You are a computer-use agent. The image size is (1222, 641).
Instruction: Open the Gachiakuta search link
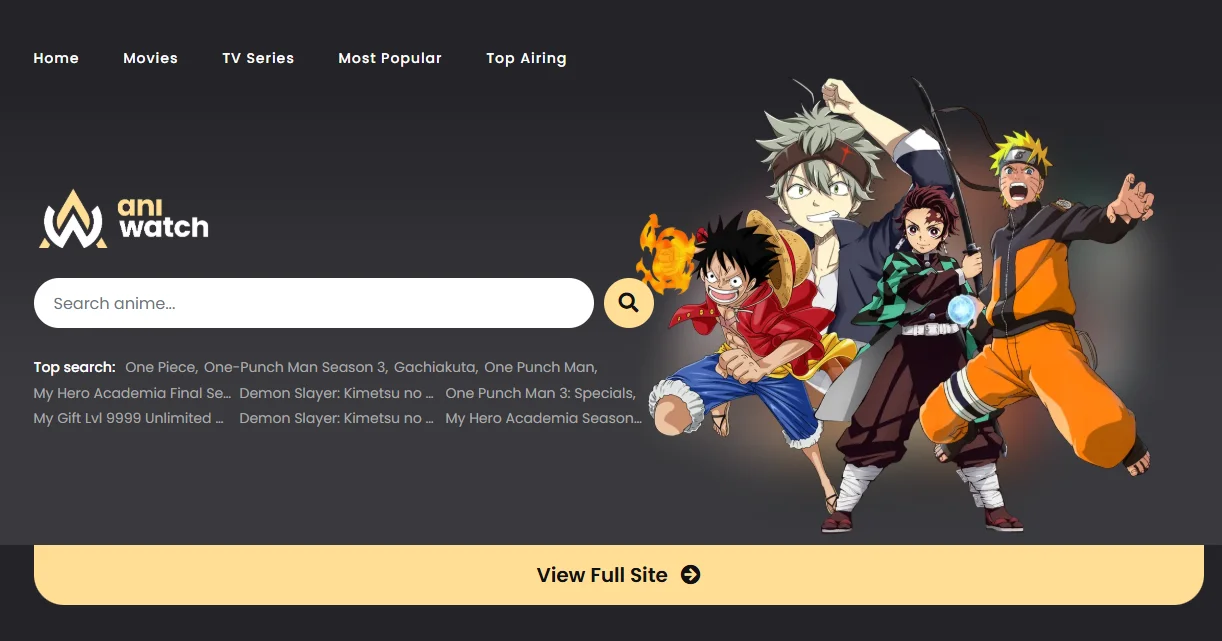(x=434, y=367)
